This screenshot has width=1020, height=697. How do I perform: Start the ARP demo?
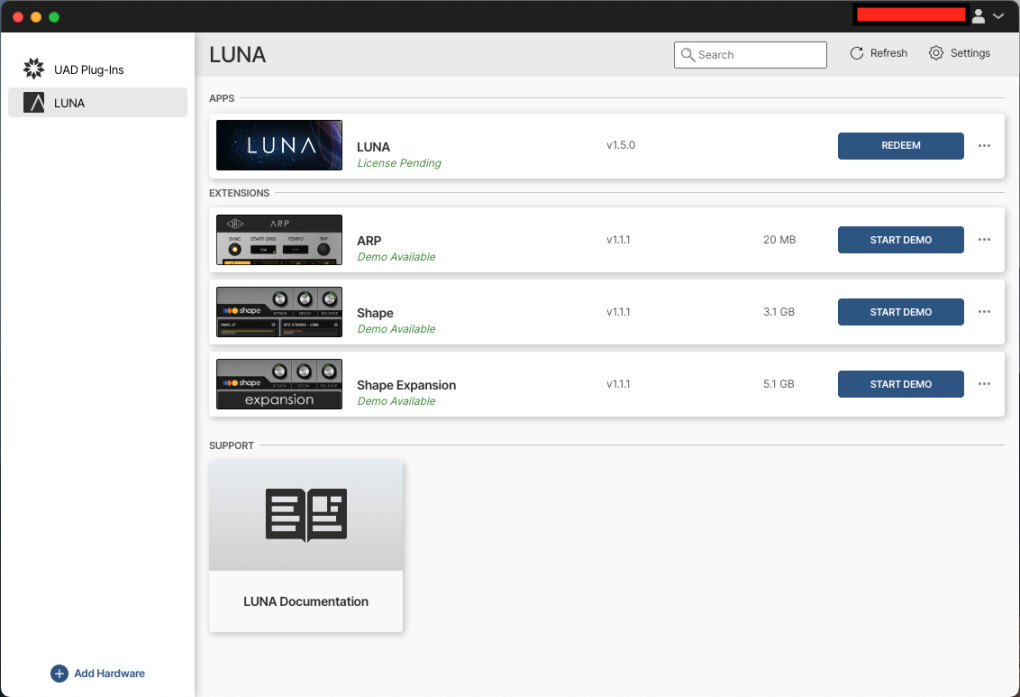[900, 240]
